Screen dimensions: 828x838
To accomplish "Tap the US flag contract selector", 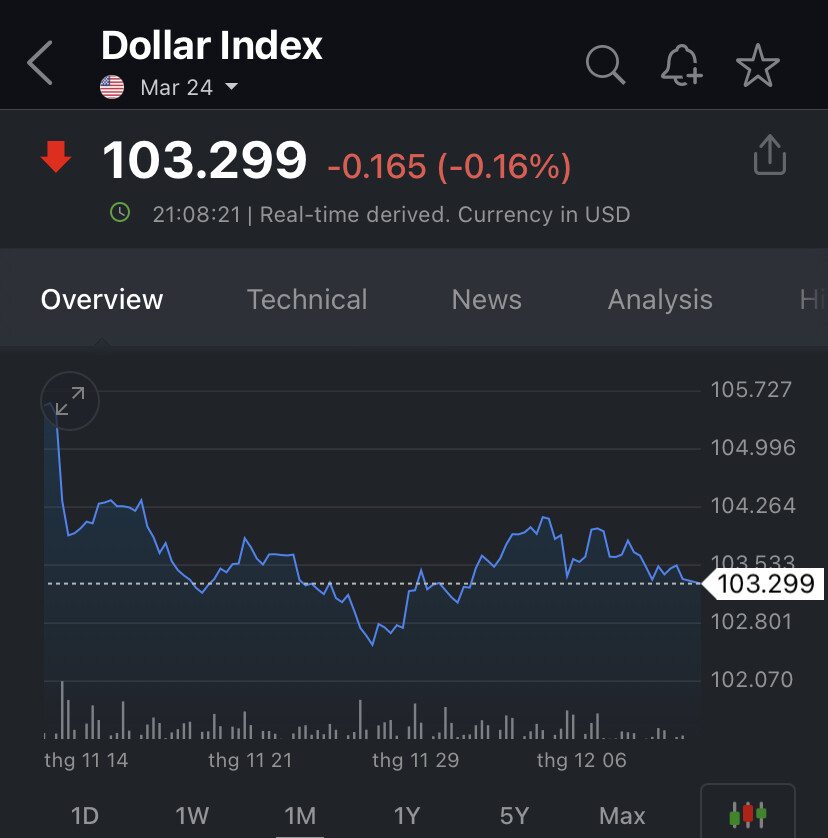I will (x=112, y=87).
